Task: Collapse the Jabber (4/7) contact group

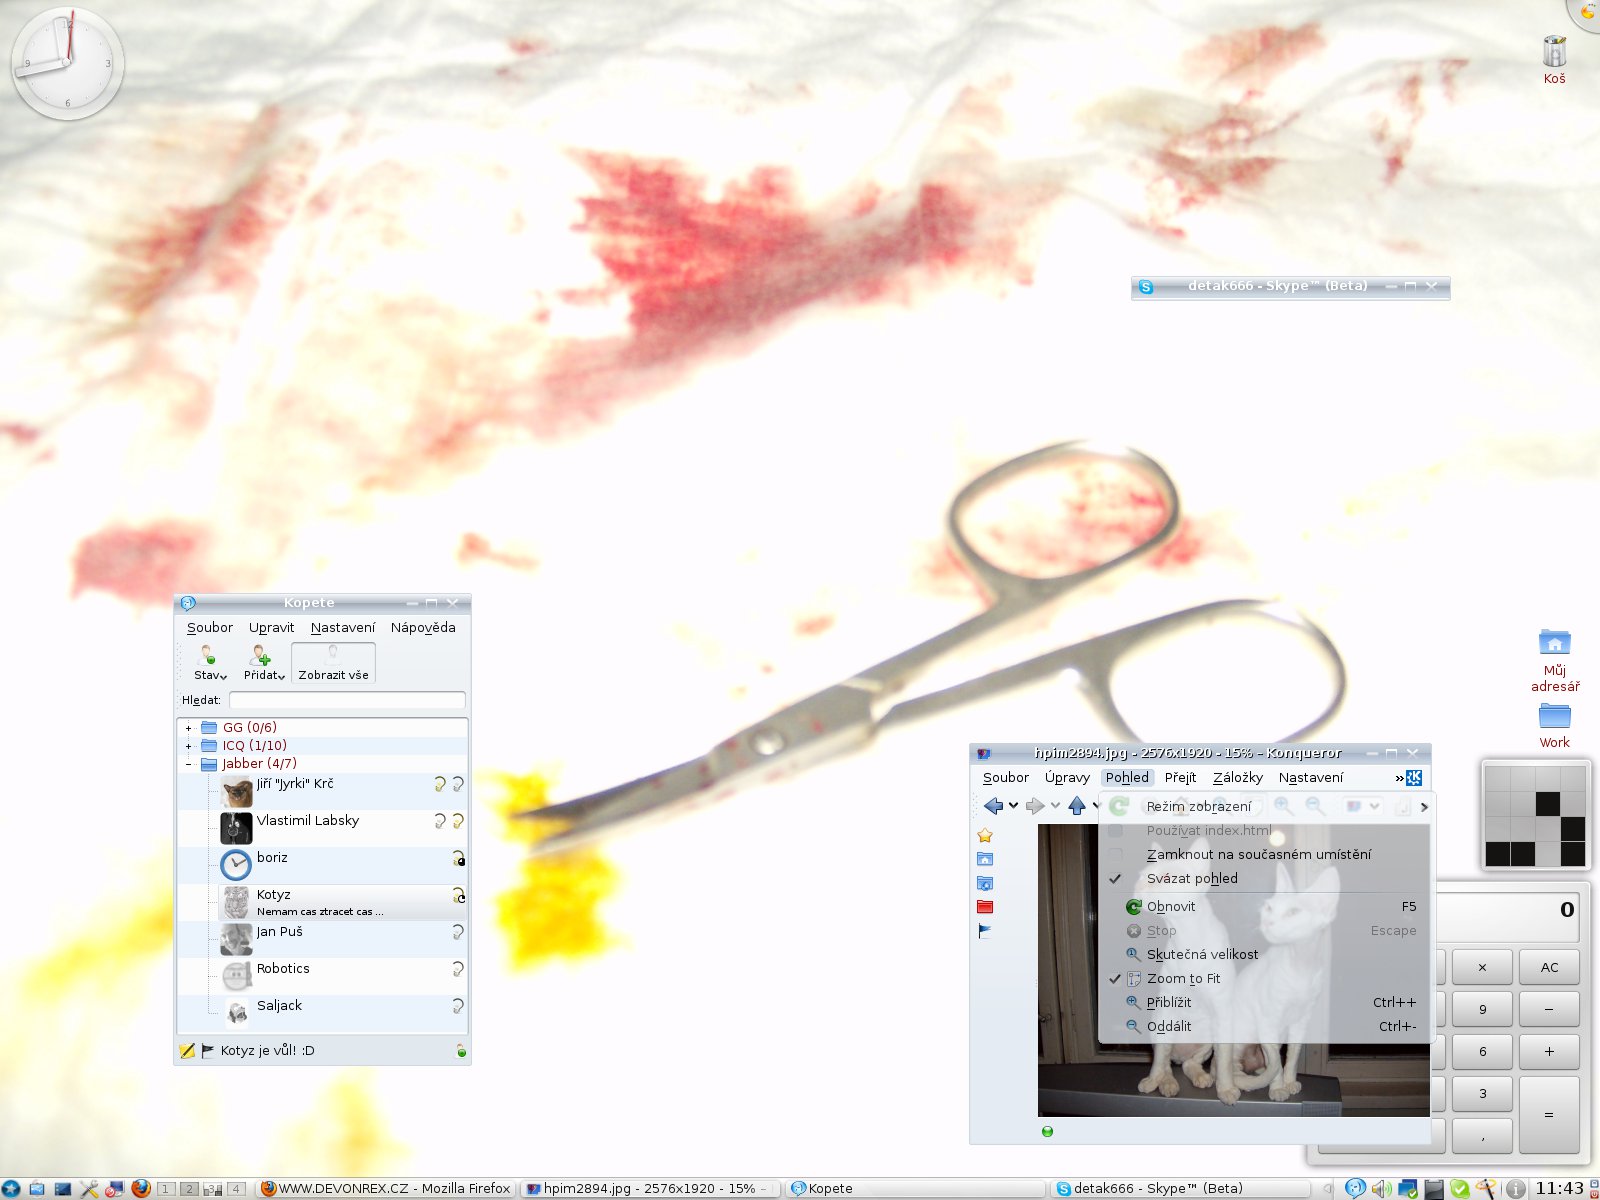Action: tap(188, 764)
